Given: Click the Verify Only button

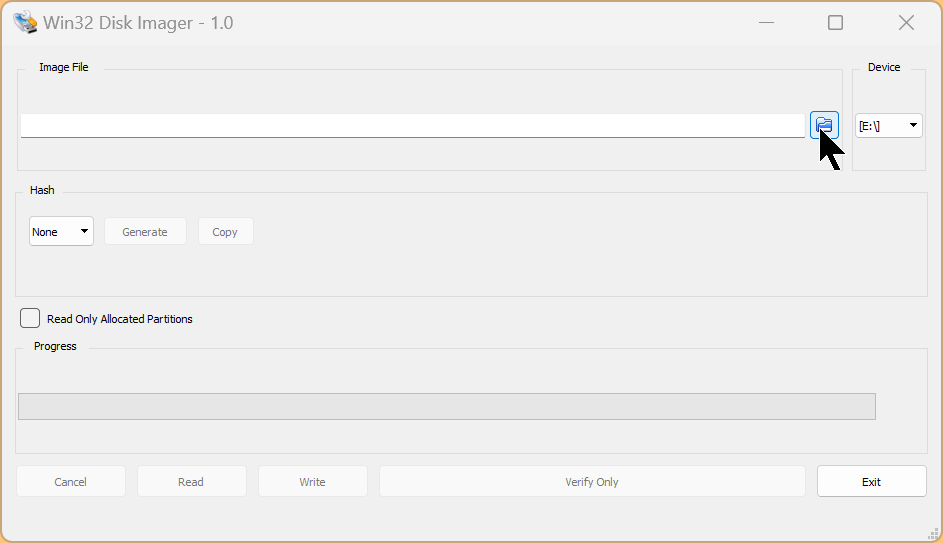Looking at the screenshot, I should click(x=592, y=481).
